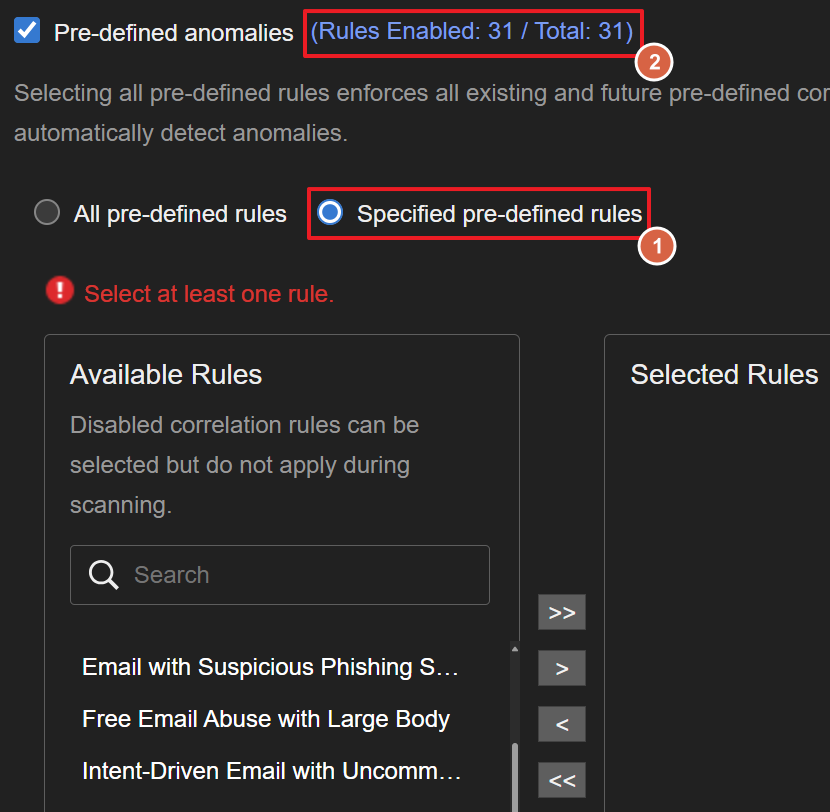Viewport: 830px width, 812px height.
Task: Click the magnifier icon in the search box
Action: pyautogui.click(x=104, y=574)
